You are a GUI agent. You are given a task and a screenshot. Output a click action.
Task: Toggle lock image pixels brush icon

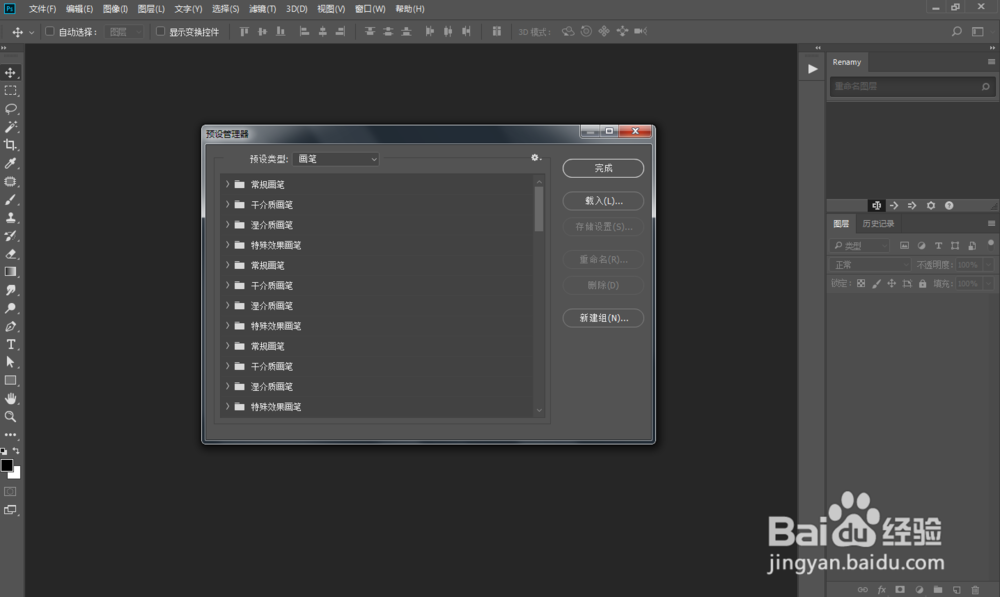(876, 283)
